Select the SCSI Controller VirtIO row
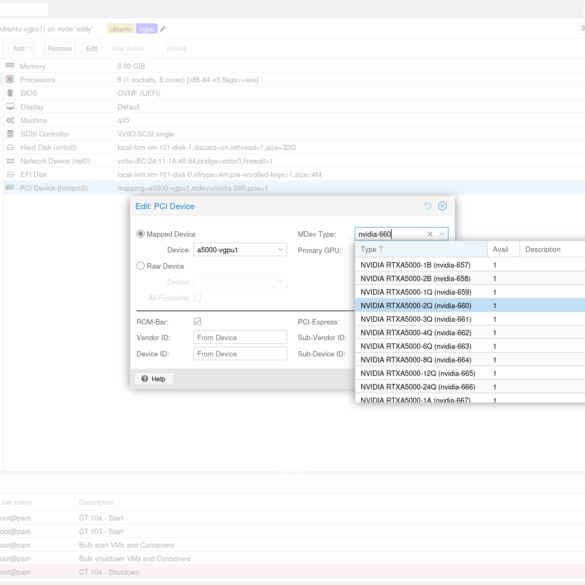This screenshot has height=585, width=585. point(294,134)
